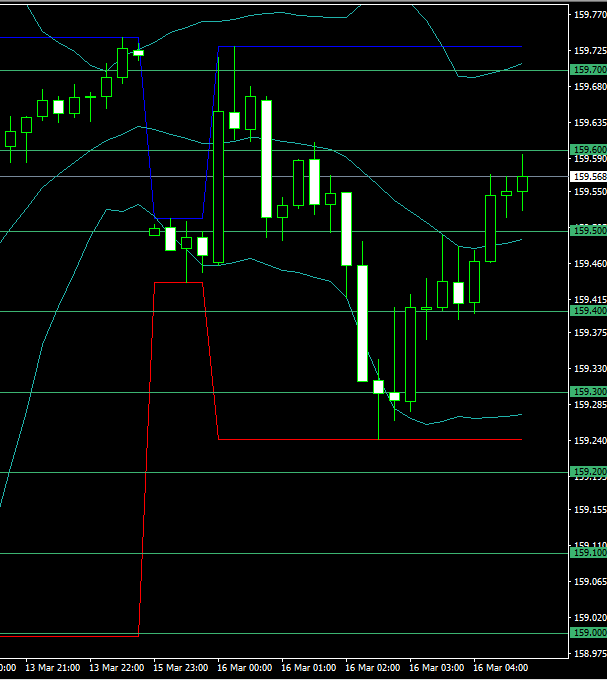The image size is (607, 680).
Task: Select the long red horizontal line near 159.240
Action: pos(400,439)
